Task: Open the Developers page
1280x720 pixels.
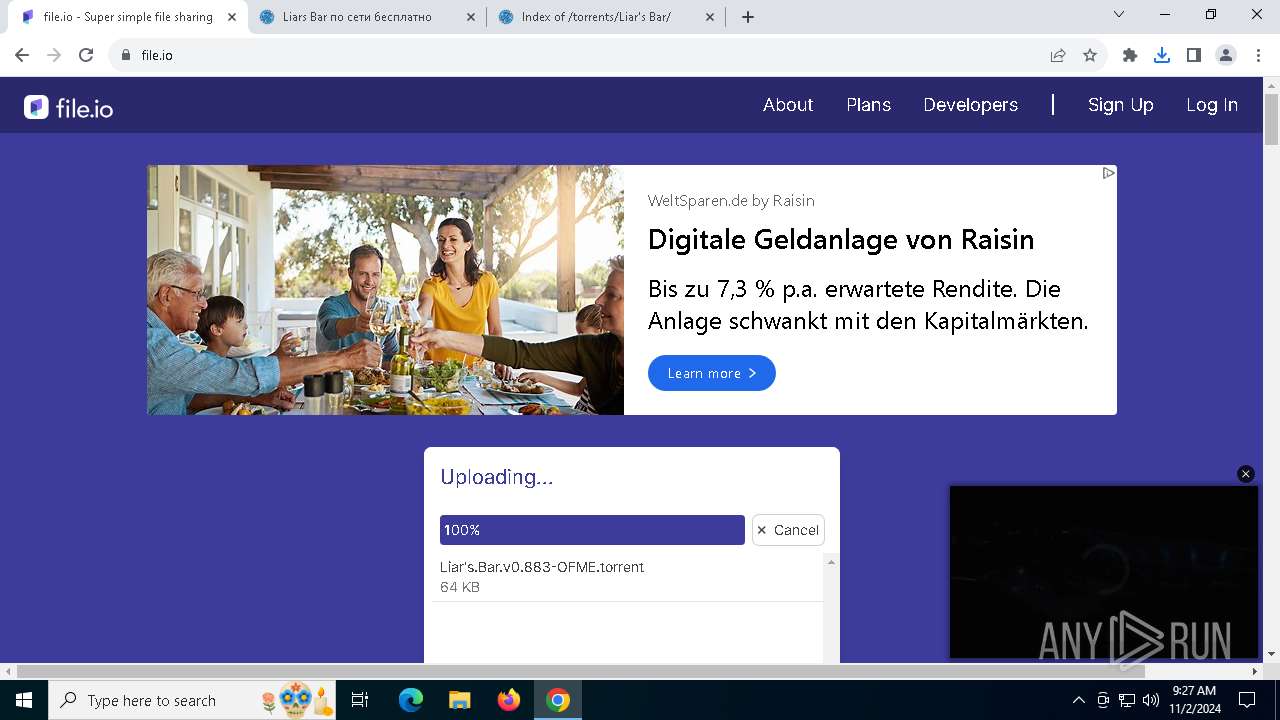Action: (971, 105)
